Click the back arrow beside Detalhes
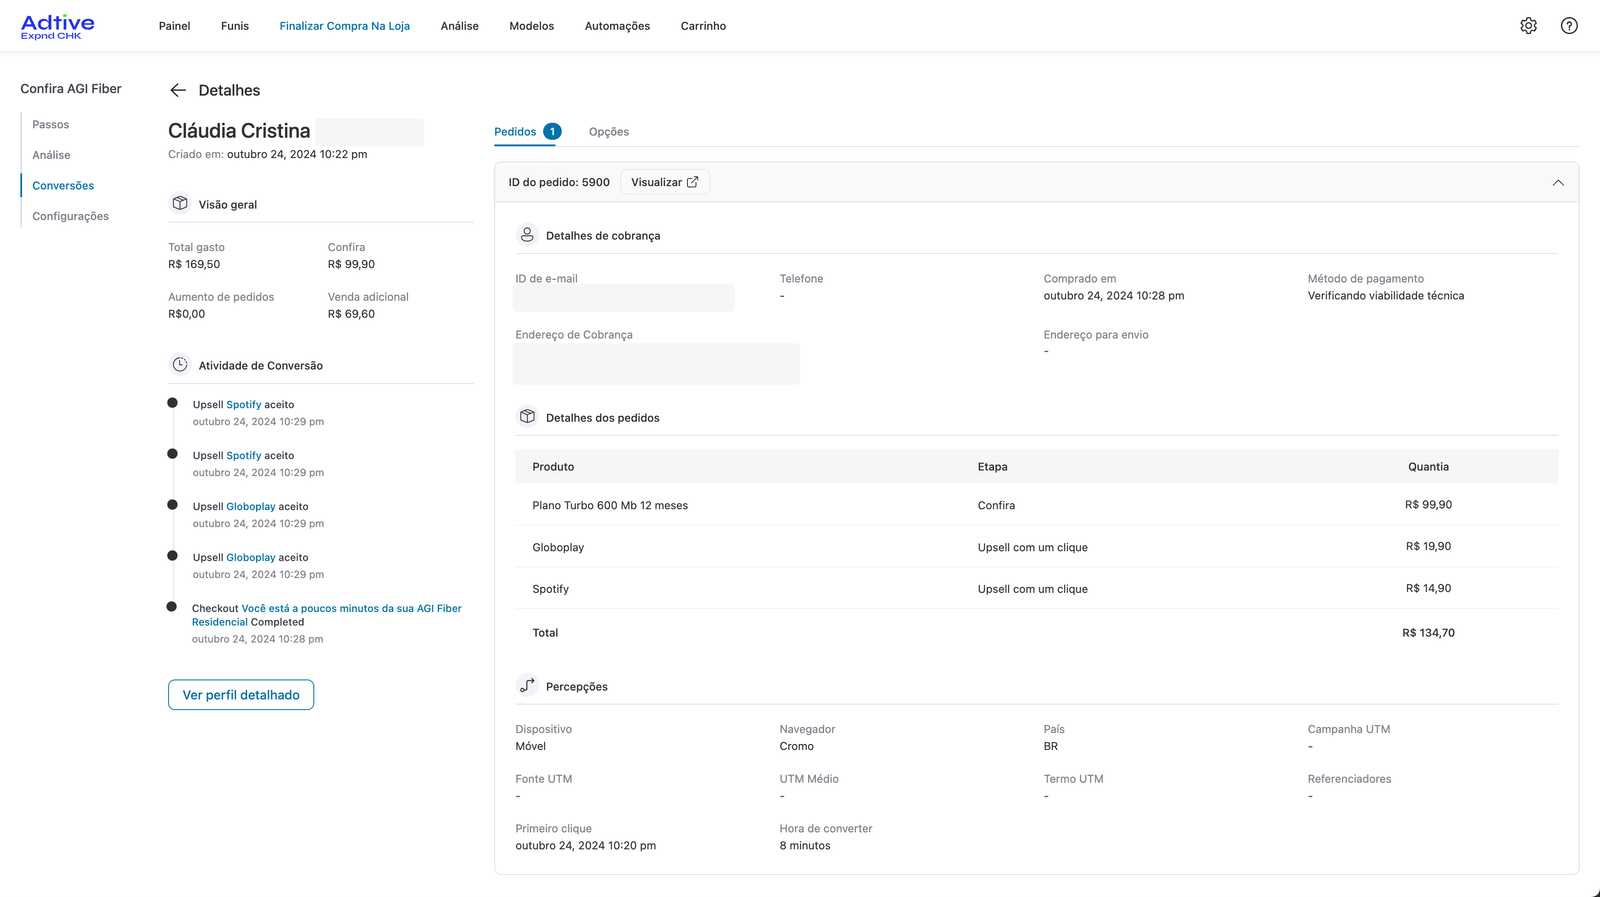Image resolution: width=1600 pixels, height=897 pixels. 178,90
